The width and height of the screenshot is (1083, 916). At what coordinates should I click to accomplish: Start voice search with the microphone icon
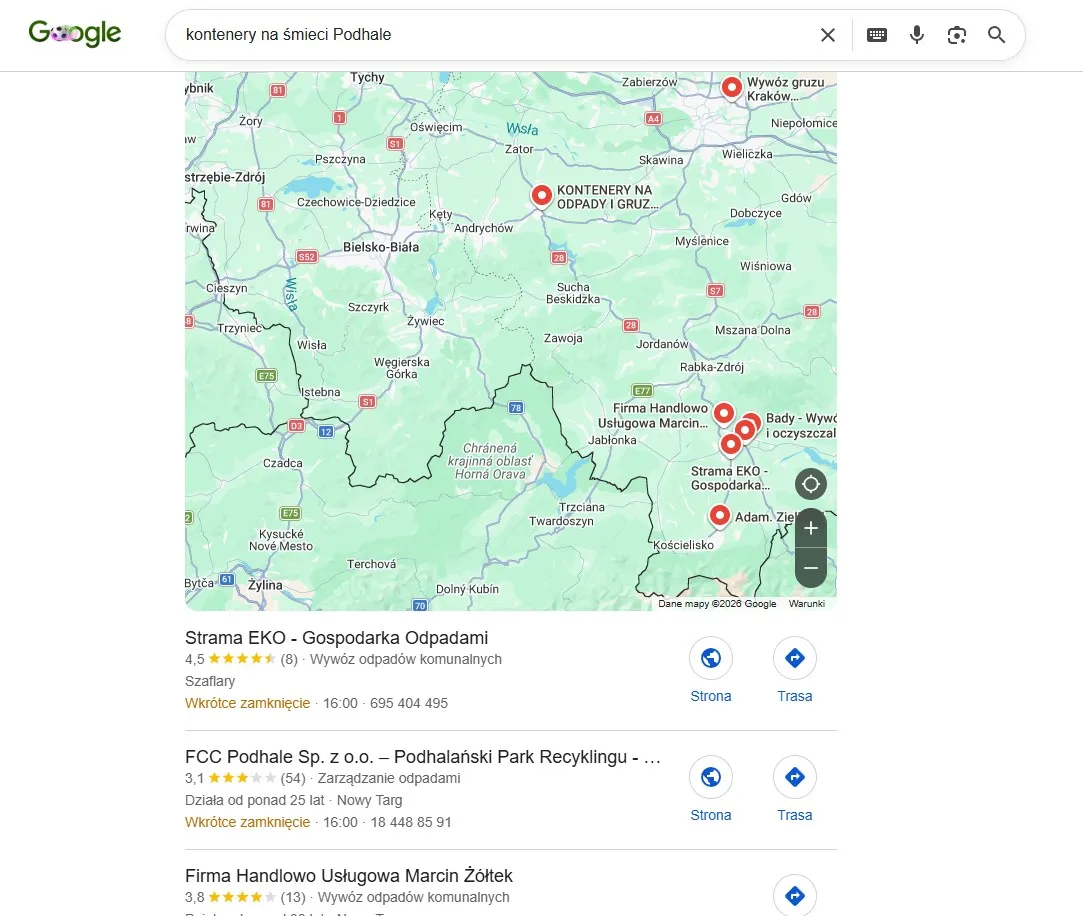(x=917, y=35)
